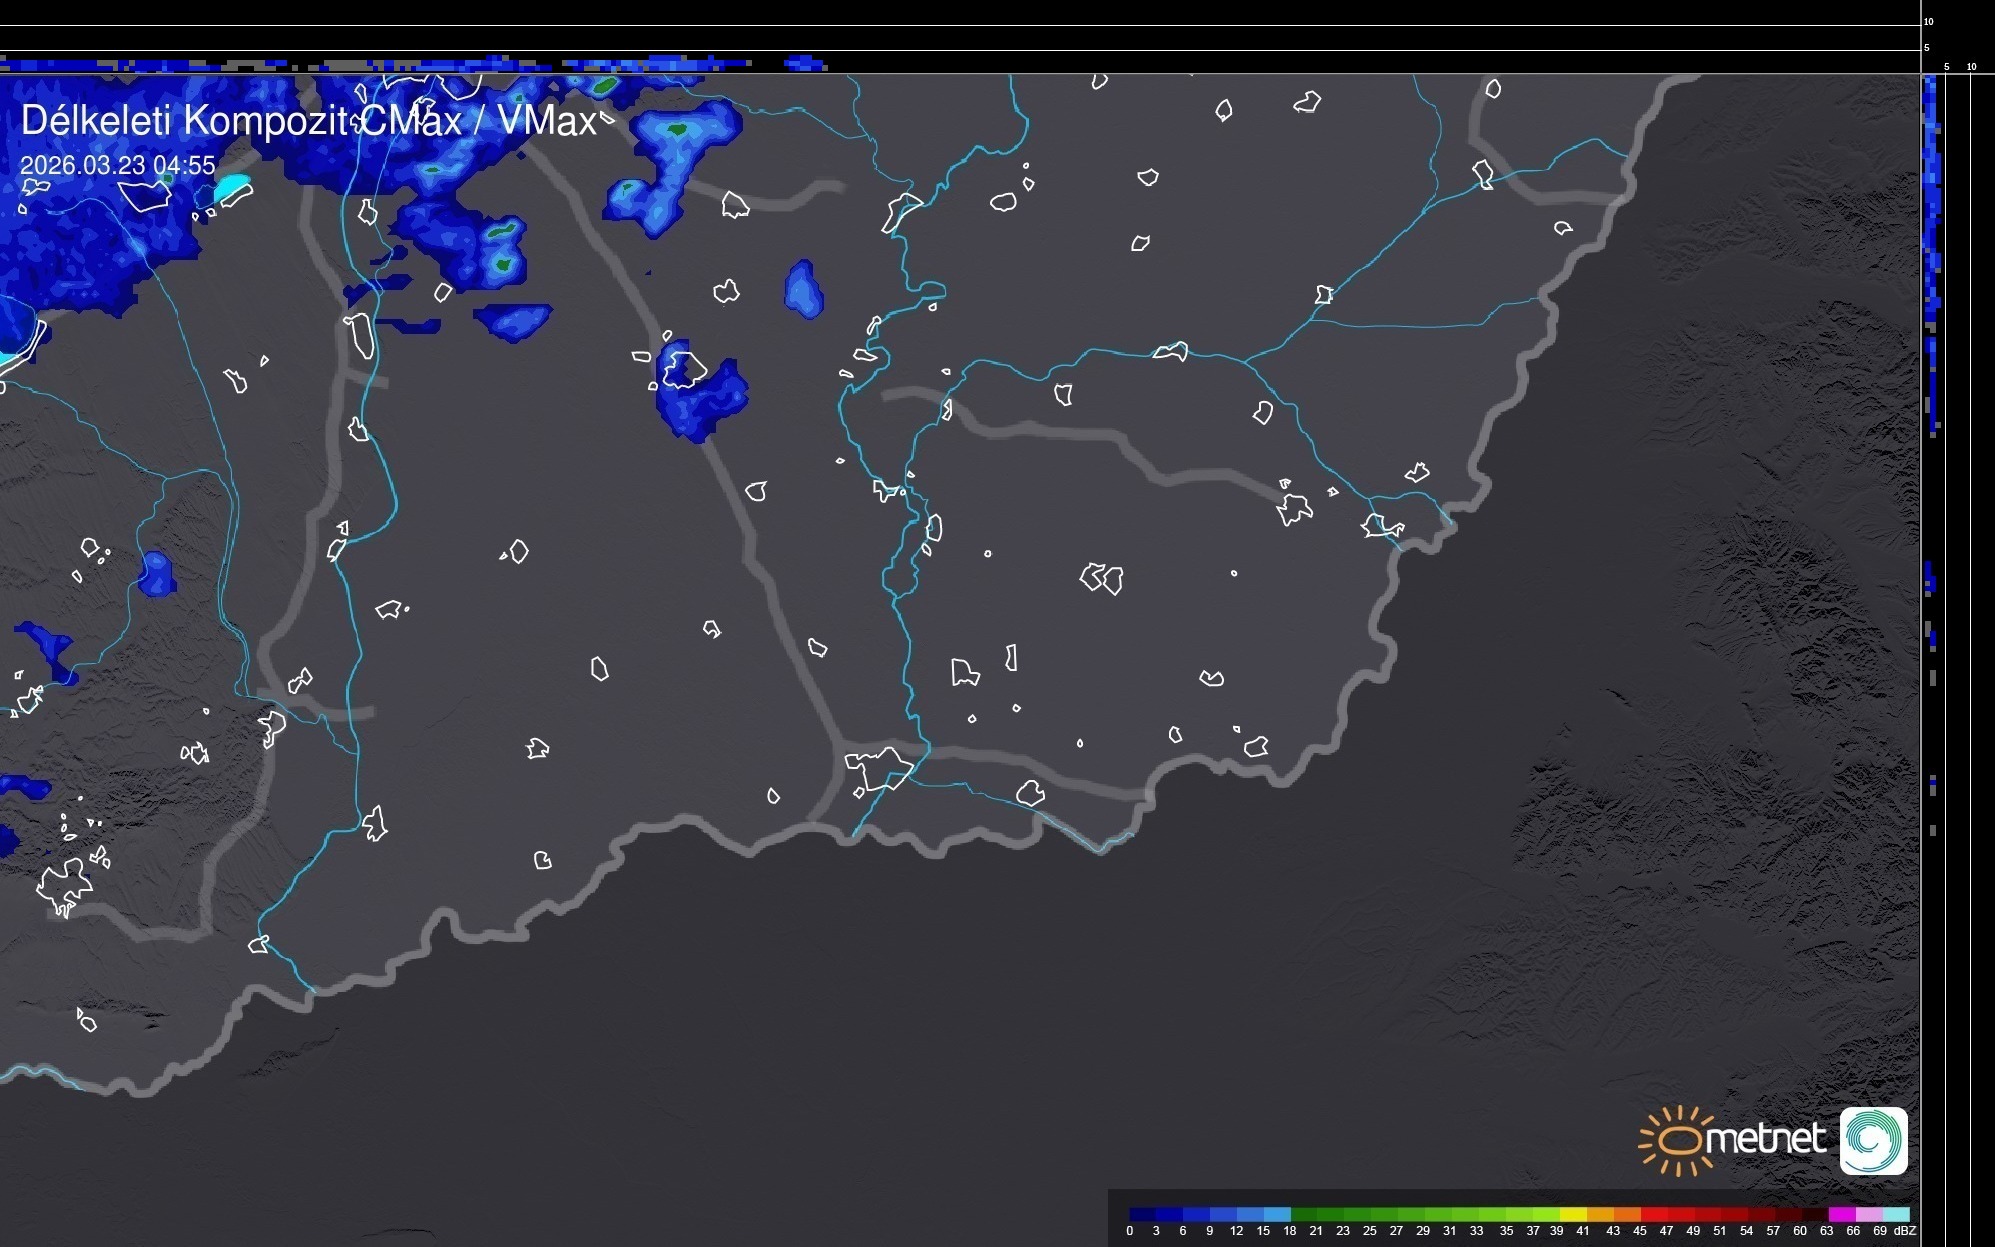Click the dBZ unit label on legend

1905,1231
